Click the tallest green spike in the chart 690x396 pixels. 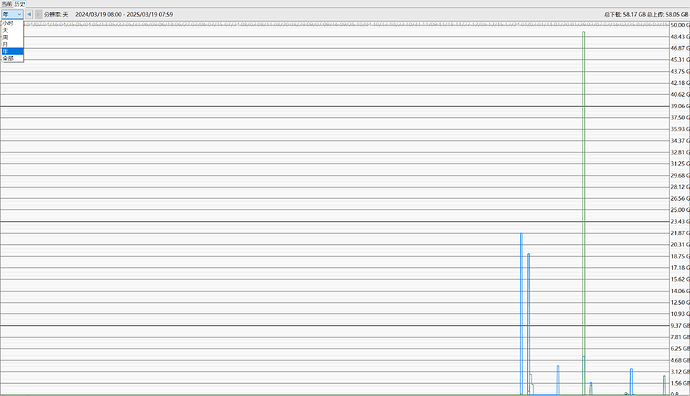click(x=584, y=213)
